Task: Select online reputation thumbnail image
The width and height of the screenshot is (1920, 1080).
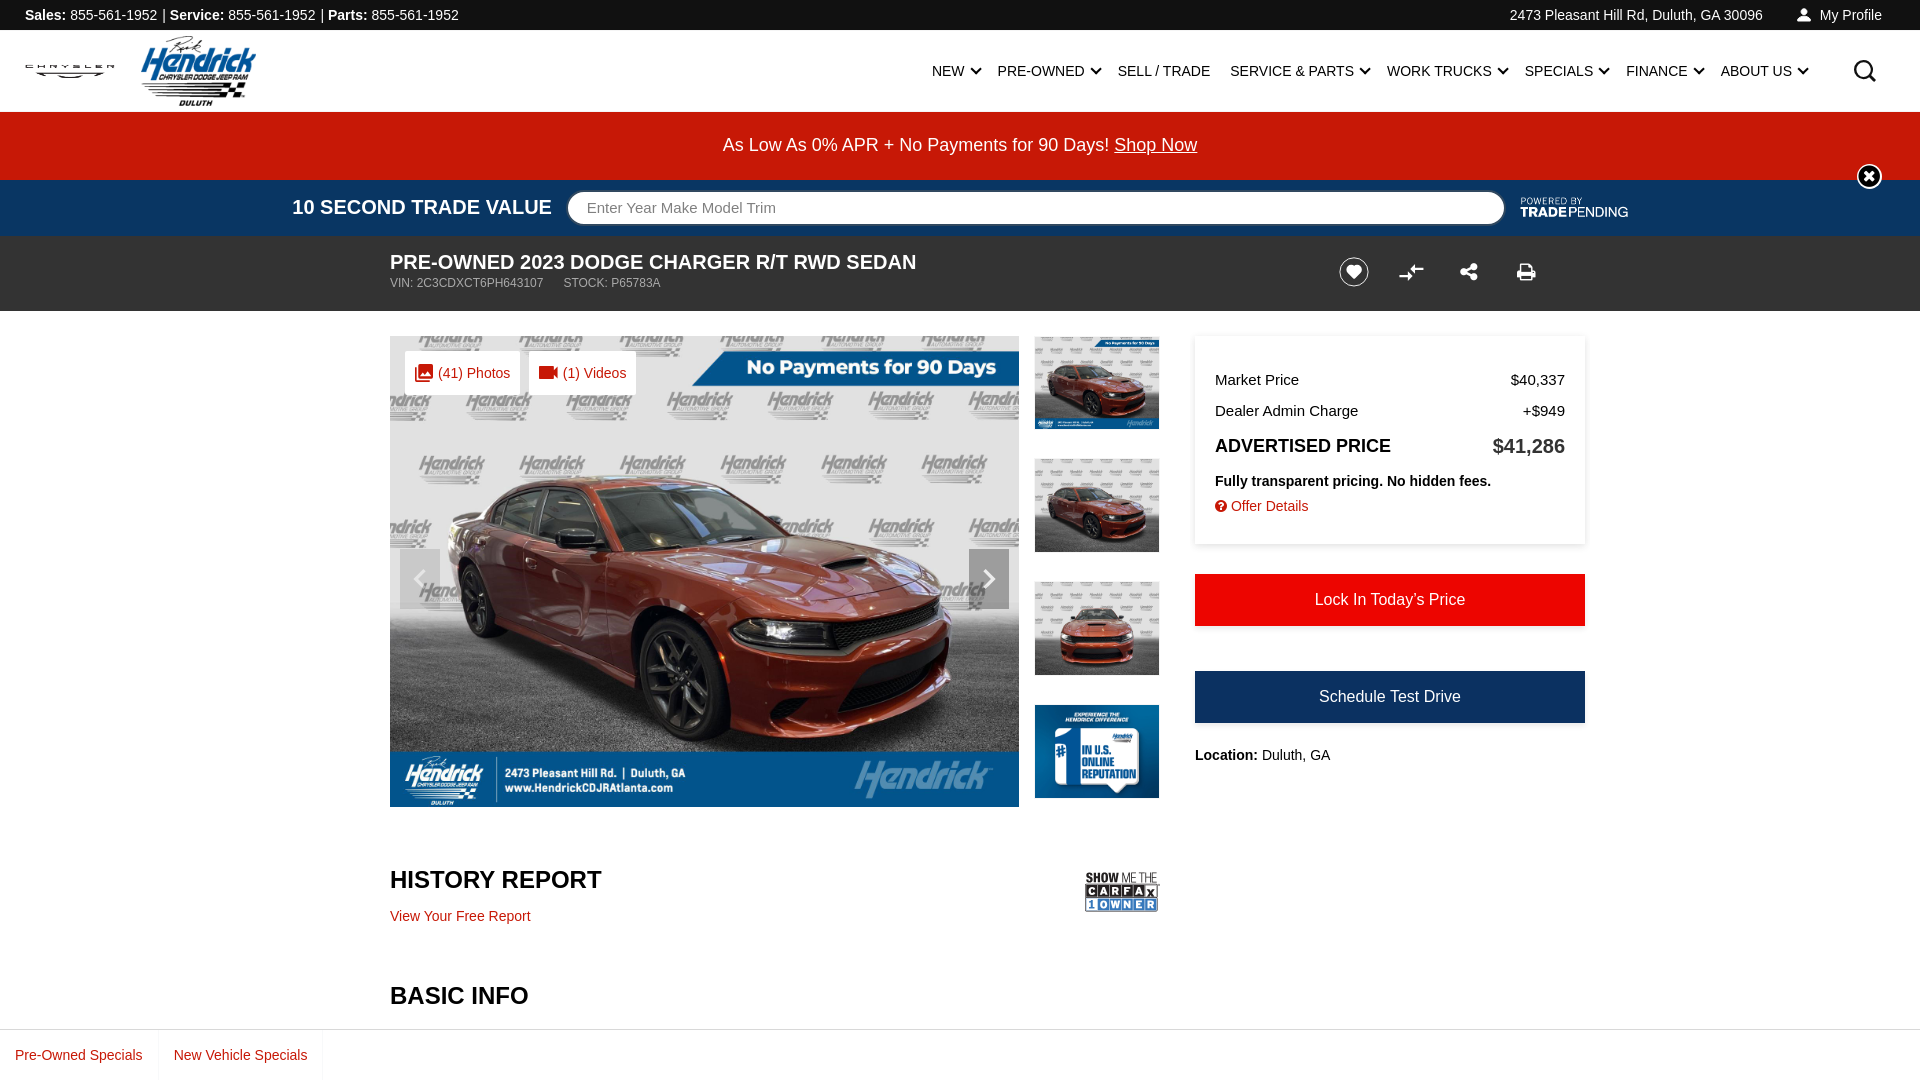Action: click(x=1097, y=751)
